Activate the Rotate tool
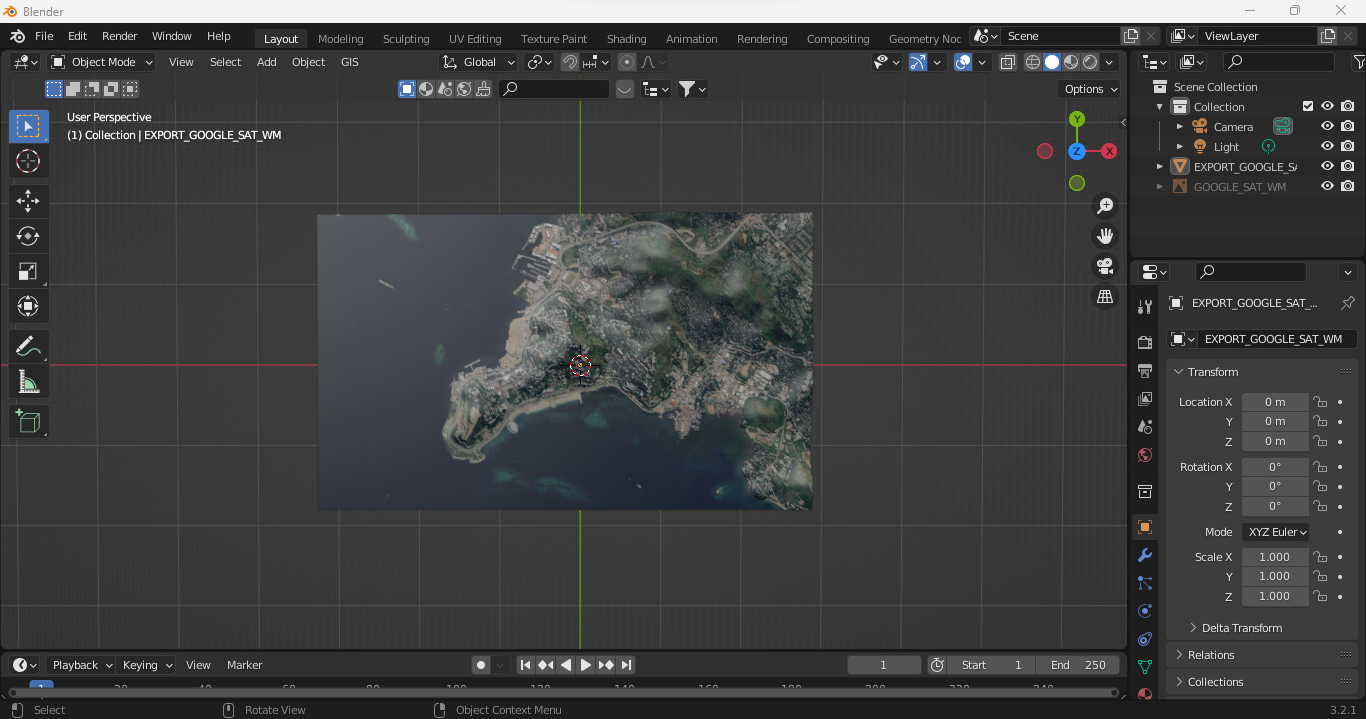This screenshot has width=1366, height=719. pyautogui.click(x=28, y=236)
